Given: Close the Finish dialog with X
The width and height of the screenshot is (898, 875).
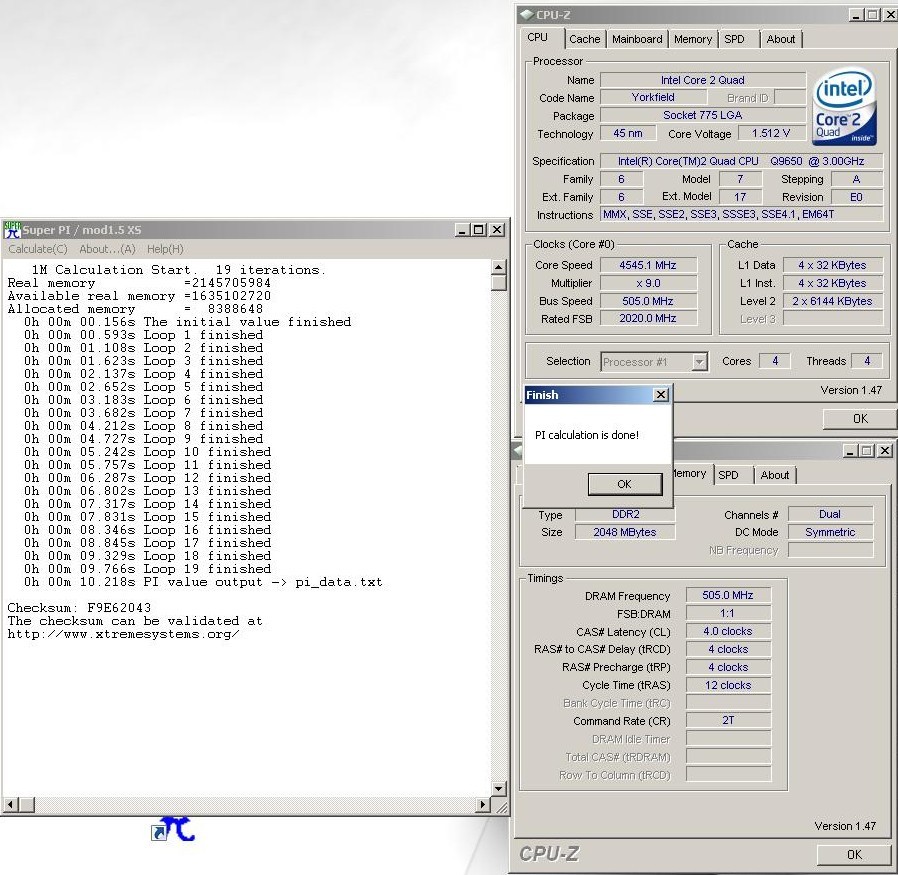Looking at the screenshot, I should [661, 395].
